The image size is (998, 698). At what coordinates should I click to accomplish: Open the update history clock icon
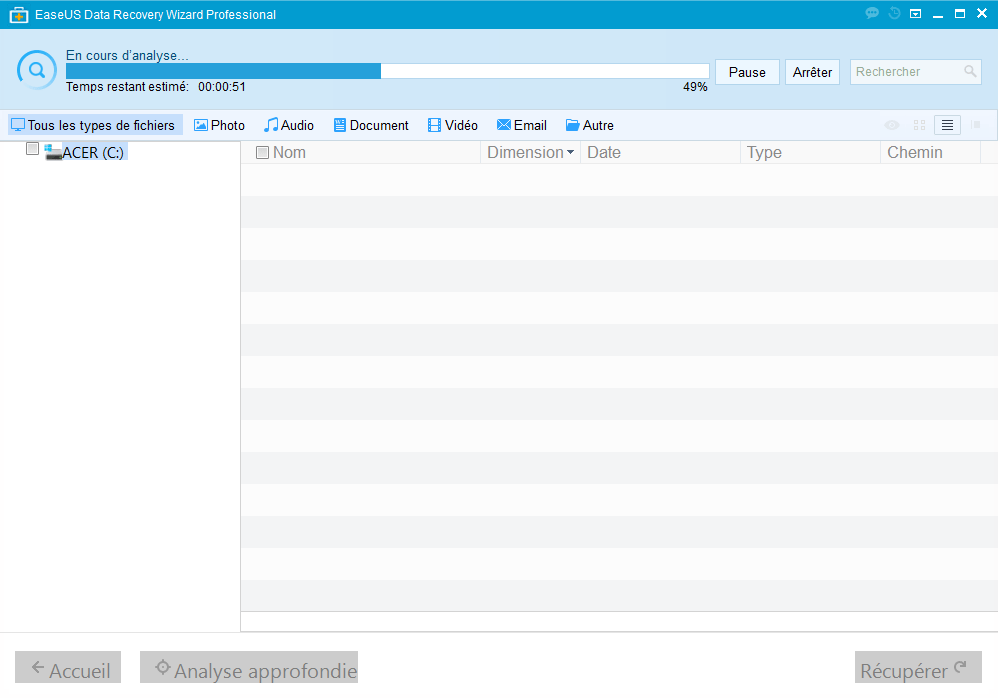(x=894, y=13)
